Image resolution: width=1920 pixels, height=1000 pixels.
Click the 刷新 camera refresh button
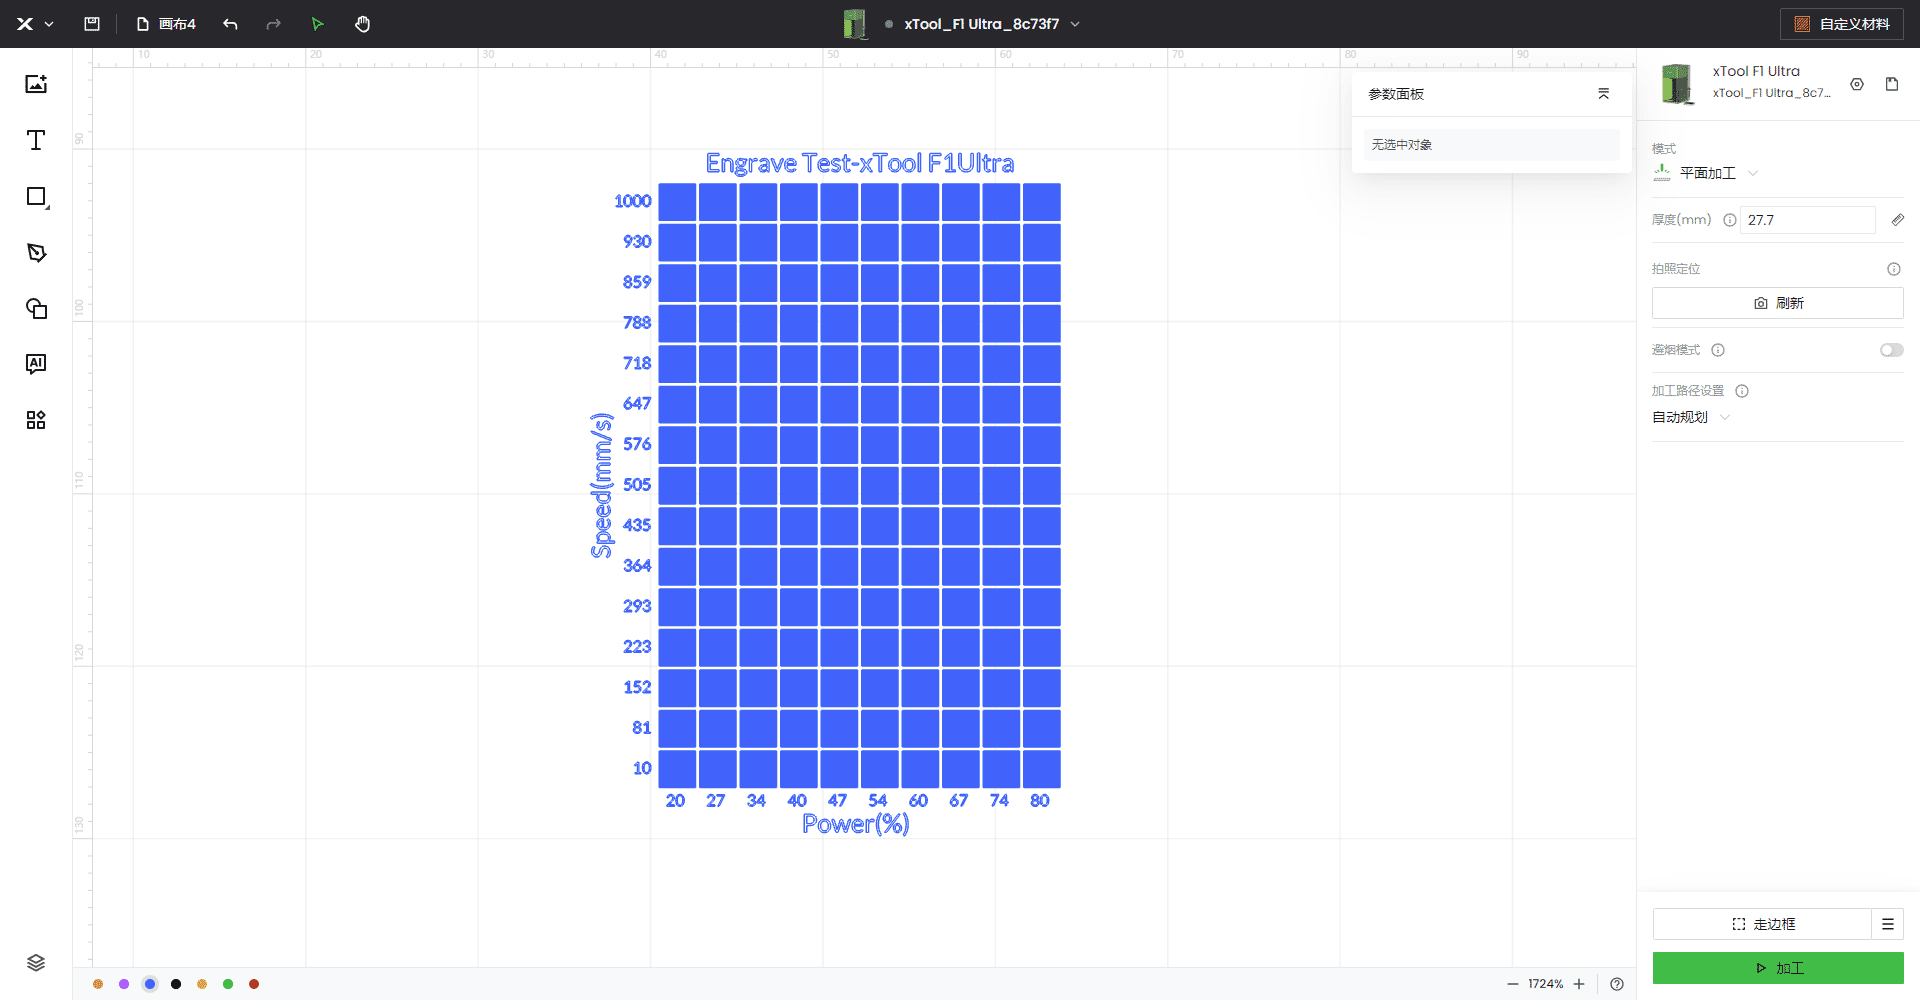tap(1777, 303)
